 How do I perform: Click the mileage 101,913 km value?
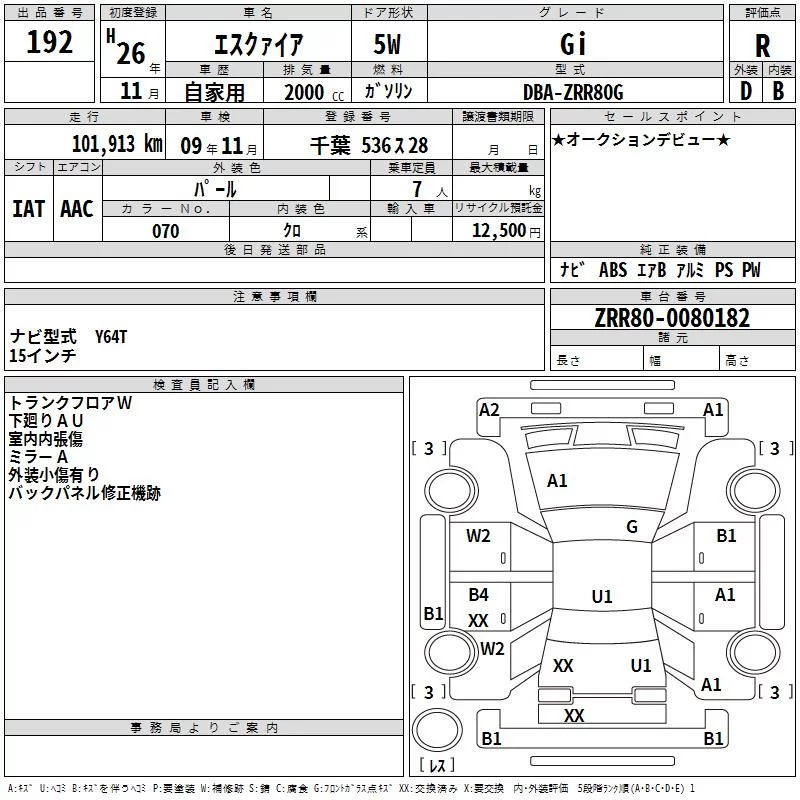115,143
